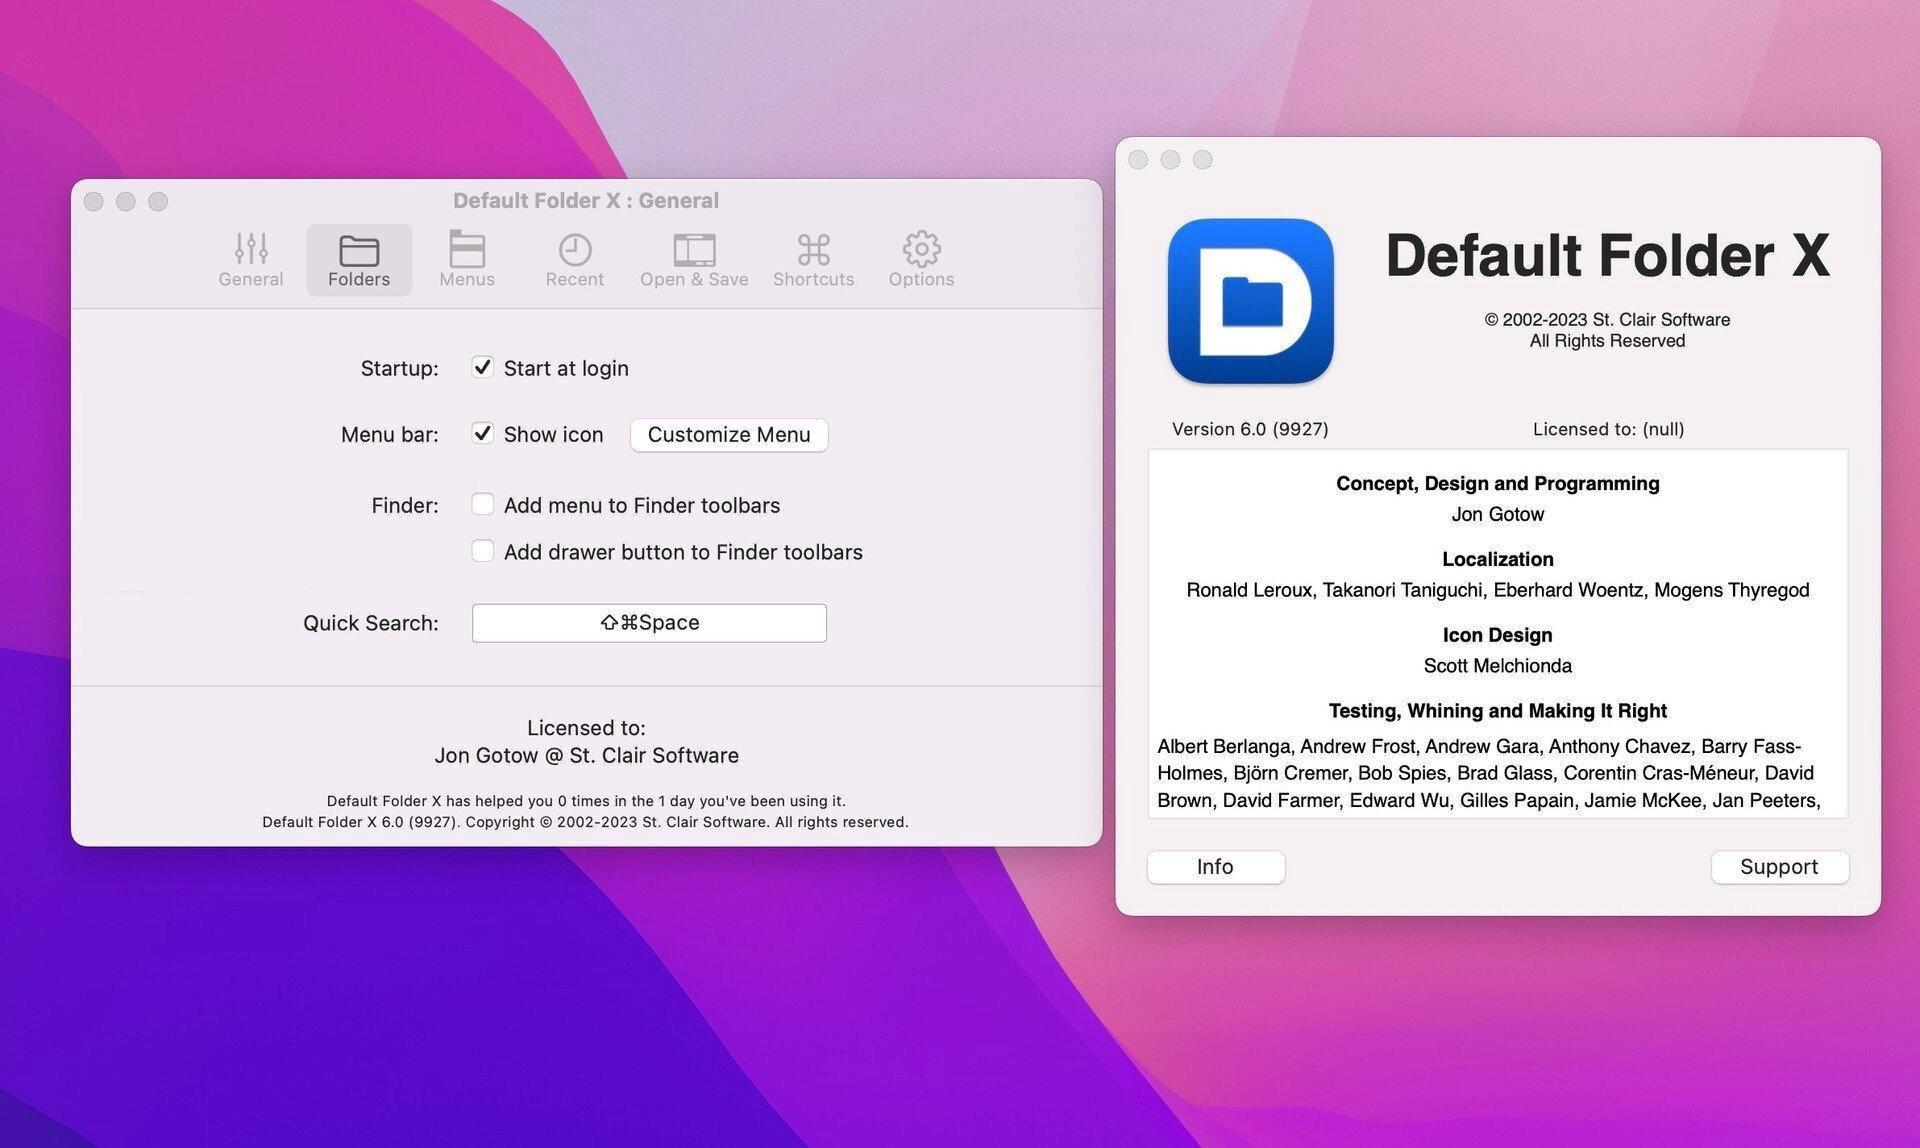Click the Version 6.0 (9927) text
The height and width of the screenshot is (1148, 1920).
pos(1248,428)
